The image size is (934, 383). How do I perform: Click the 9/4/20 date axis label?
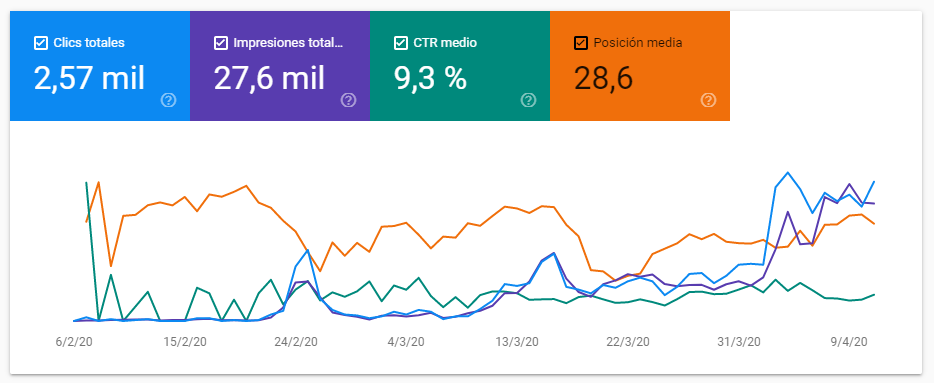[x=849, y=342]
